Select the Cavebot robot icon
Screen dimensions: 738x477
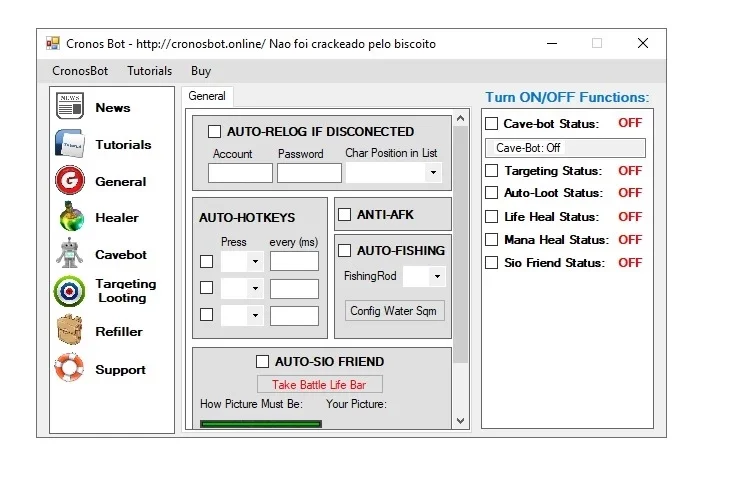(69, 253)
